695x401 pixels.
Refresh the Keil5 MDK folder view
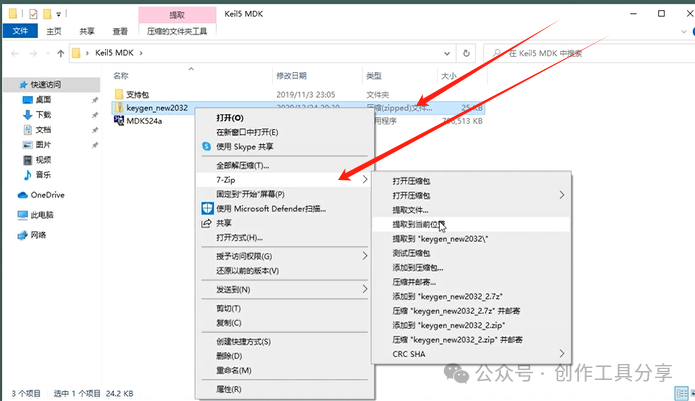click(466, 53)
